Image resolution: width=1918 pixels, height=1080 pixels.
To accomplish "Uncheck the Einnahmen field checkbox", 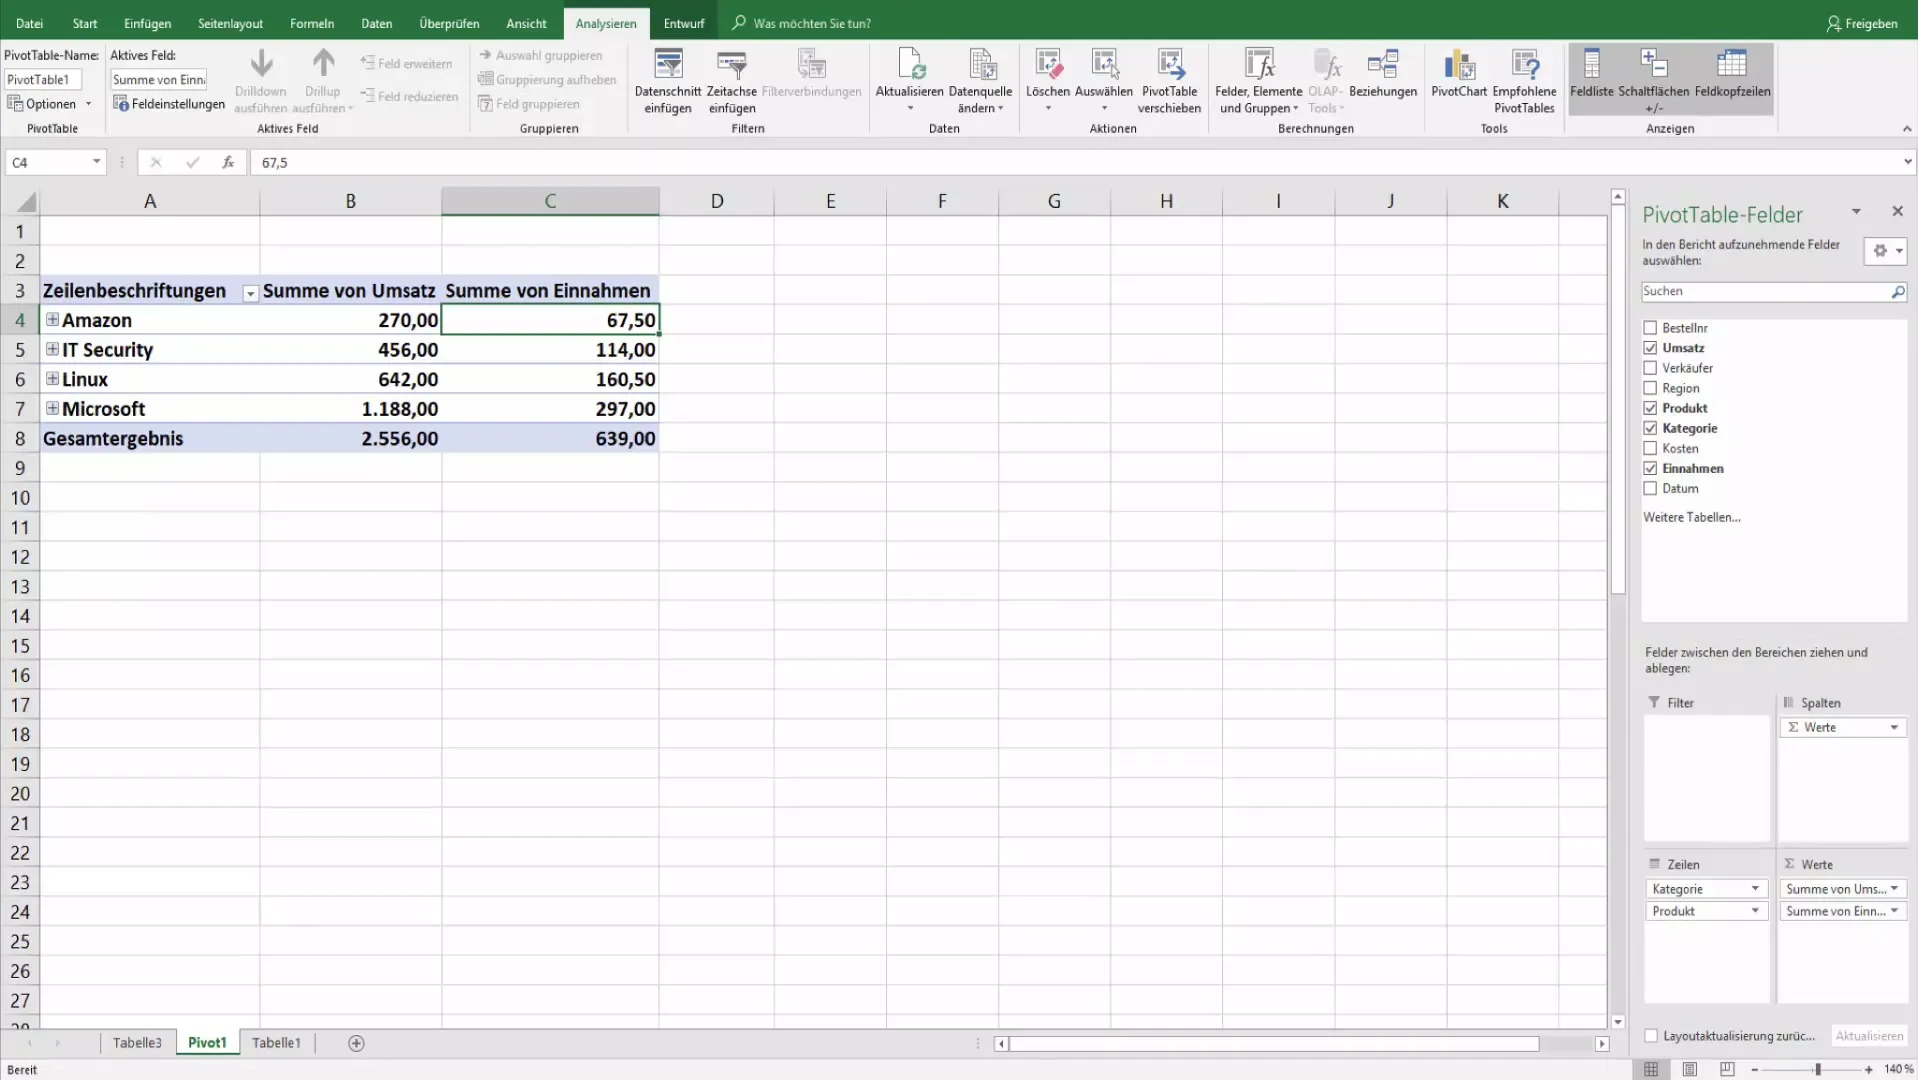I will 1650,468.
